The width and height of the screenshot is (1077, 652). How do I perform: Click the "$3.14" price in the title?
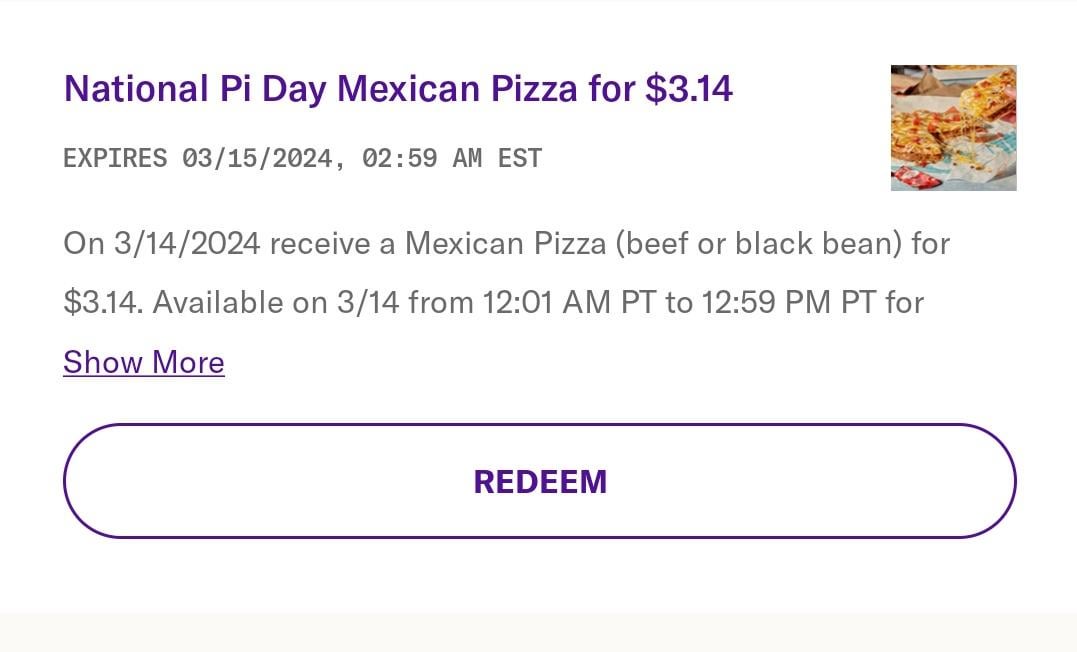coord(689,89)
